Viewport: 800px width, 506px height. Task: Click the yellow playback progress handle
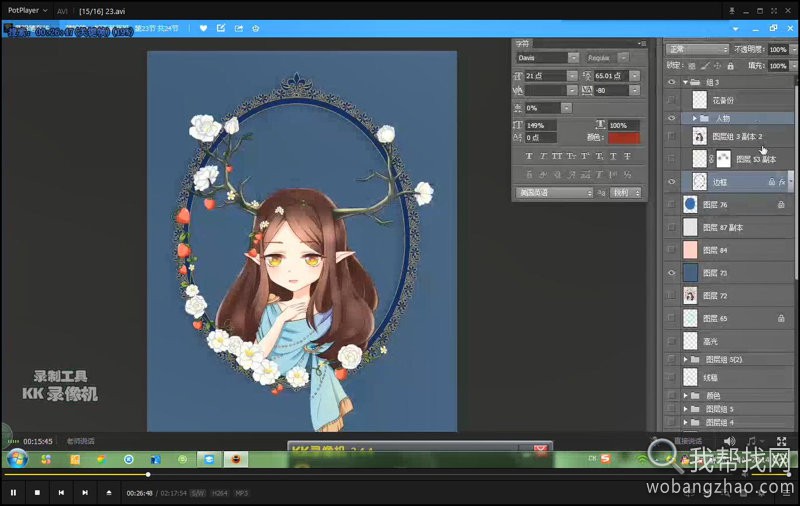[x=148, y=474]
